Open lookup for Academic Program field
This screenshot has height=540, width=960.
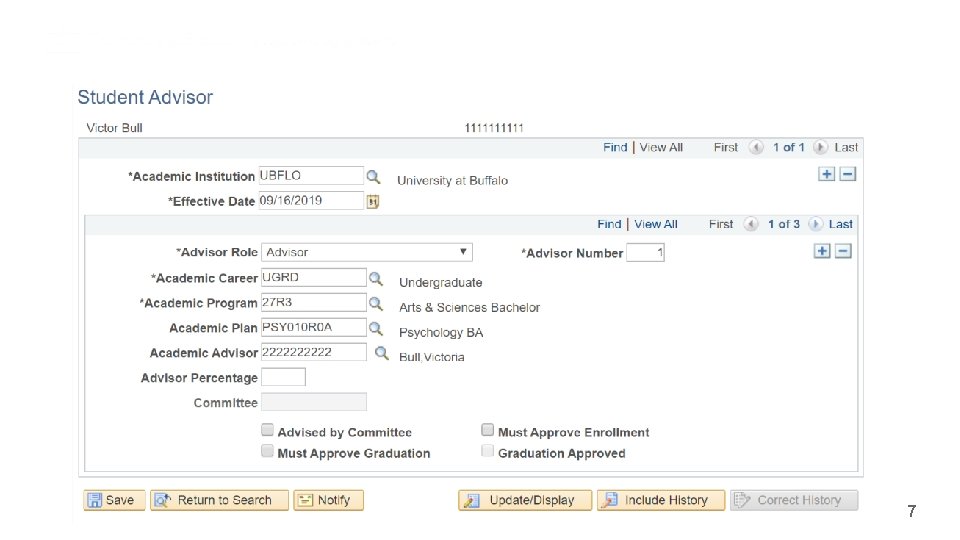click(x=376, y=303)
